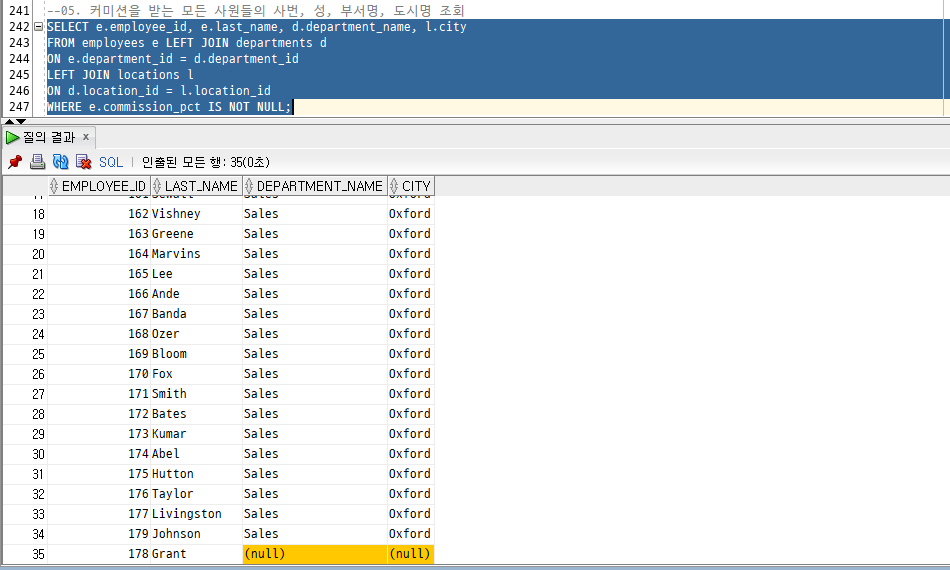Screen dimensions: 950x570
Task: Sort by the CITY column header
Action: click(411, 186)
